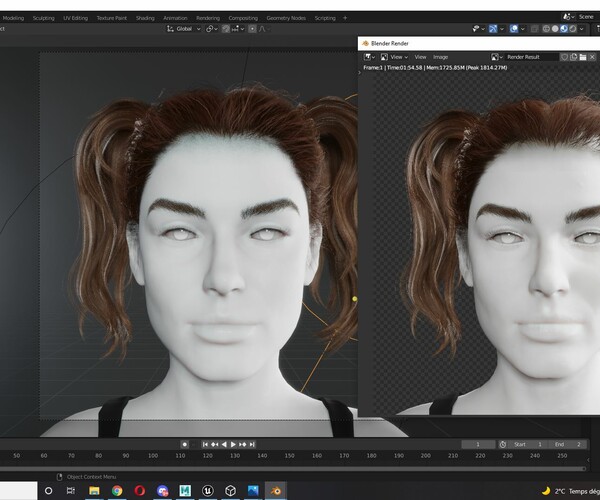Open the snap settings dropdown
The image size is (600, 500).
tap(238, 29)
